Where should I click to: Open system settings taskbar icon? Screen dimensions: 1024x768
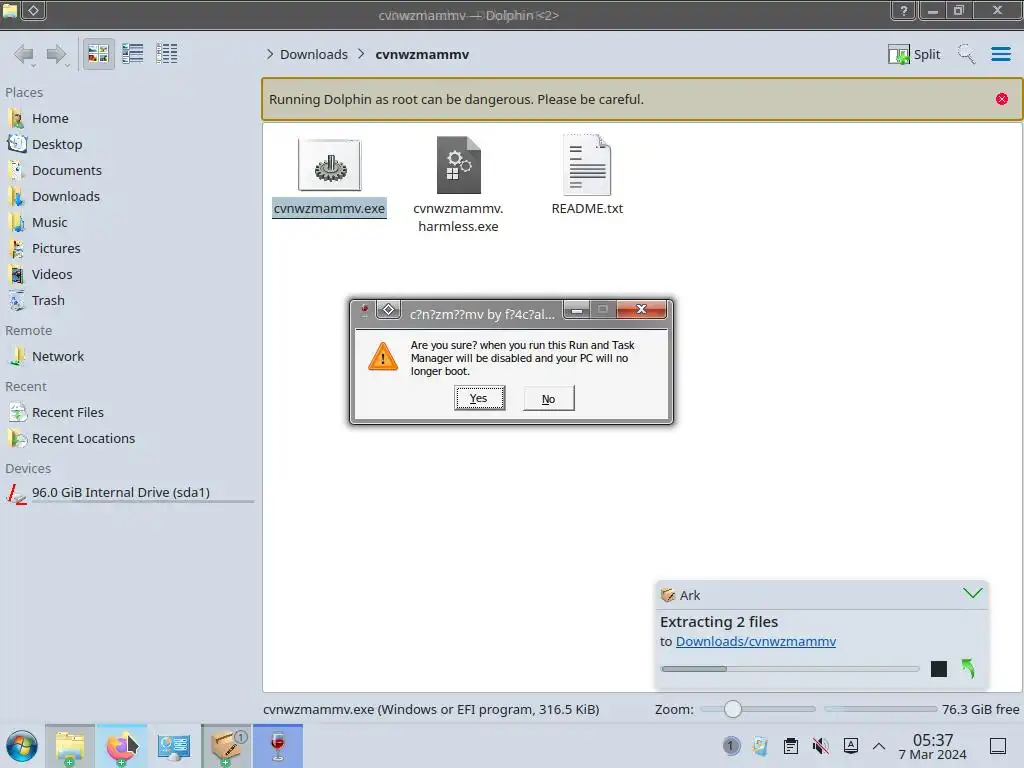pyautogui.click(x=174, y=746)
